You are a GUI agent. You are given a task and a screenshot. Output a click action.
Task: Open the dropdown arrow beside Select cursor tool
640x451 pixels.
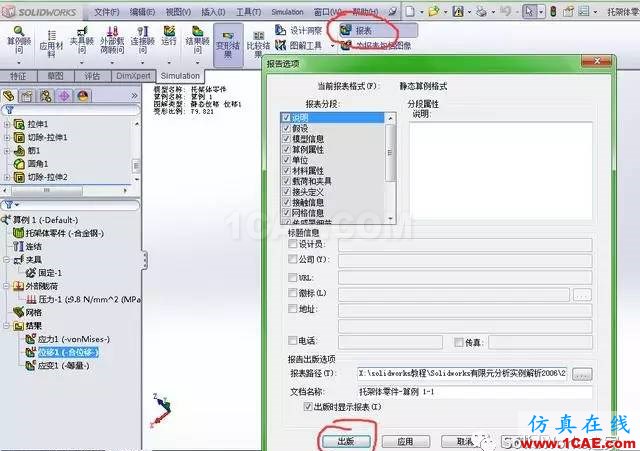pos(541,12)
